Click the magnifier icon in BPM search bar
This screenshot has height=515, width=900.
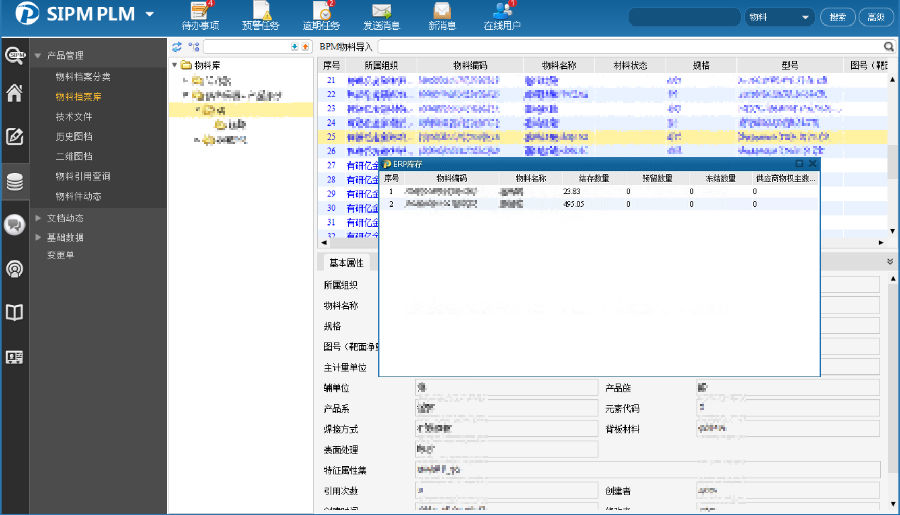[888, 47]
